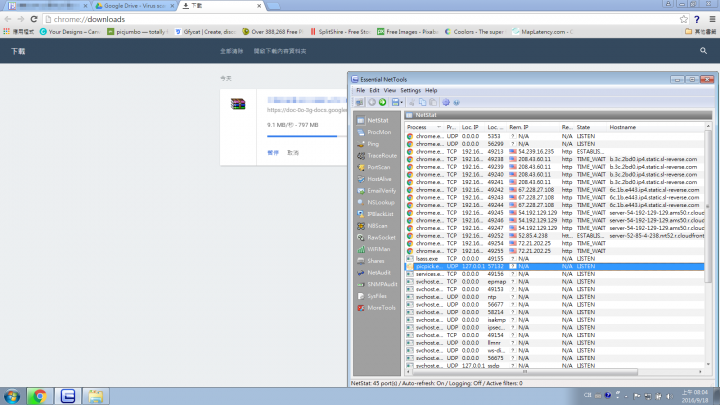
Task: Select the NetAudit tool
Action: coord(374,273)
